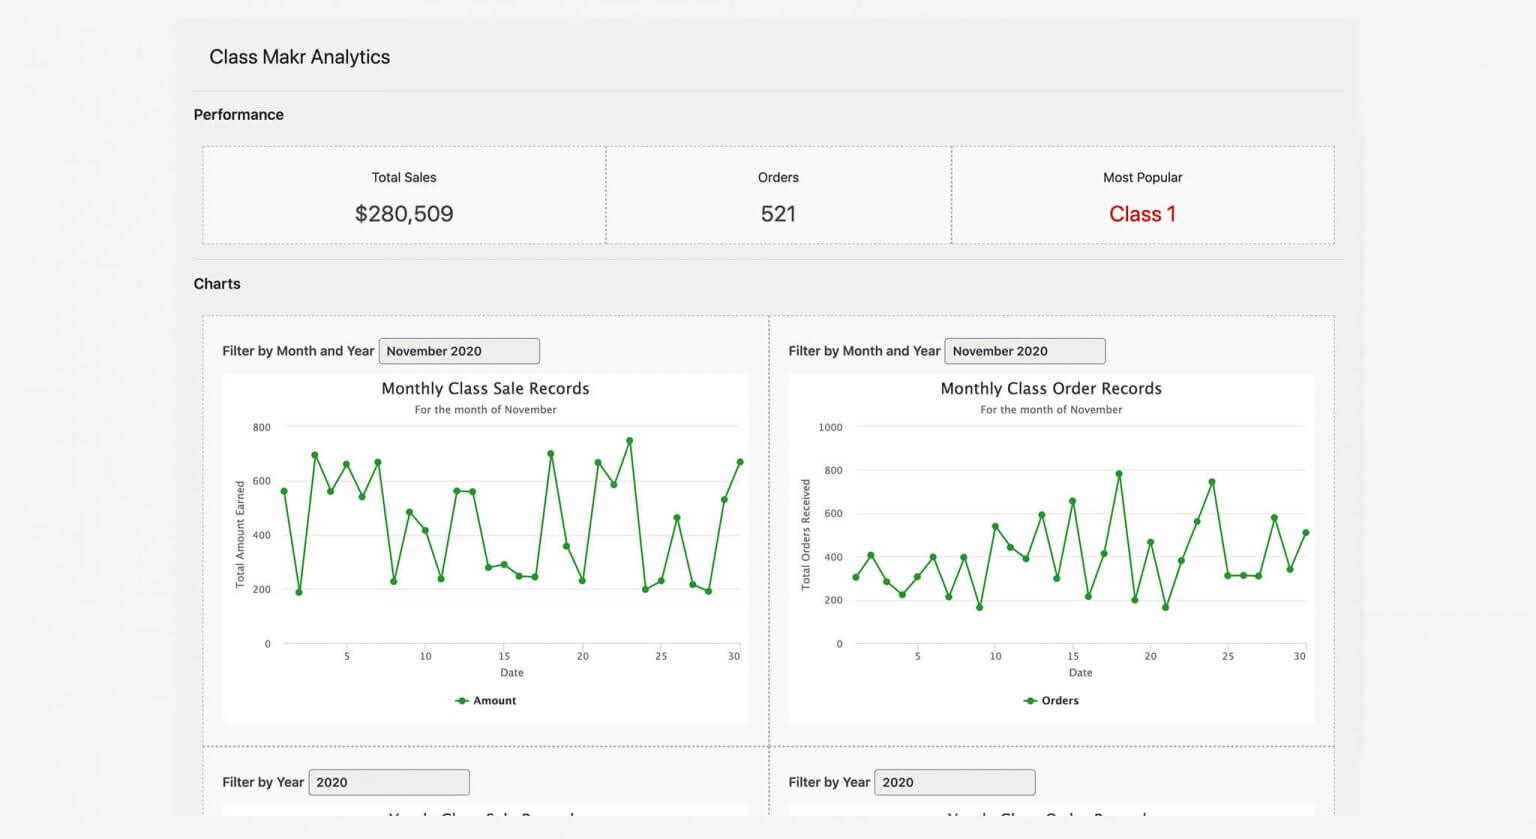Image resolution: width=1536 pixels, height=839 pixels.
Task: Select the Charts section heading
Action: click(x=217, y=284)
